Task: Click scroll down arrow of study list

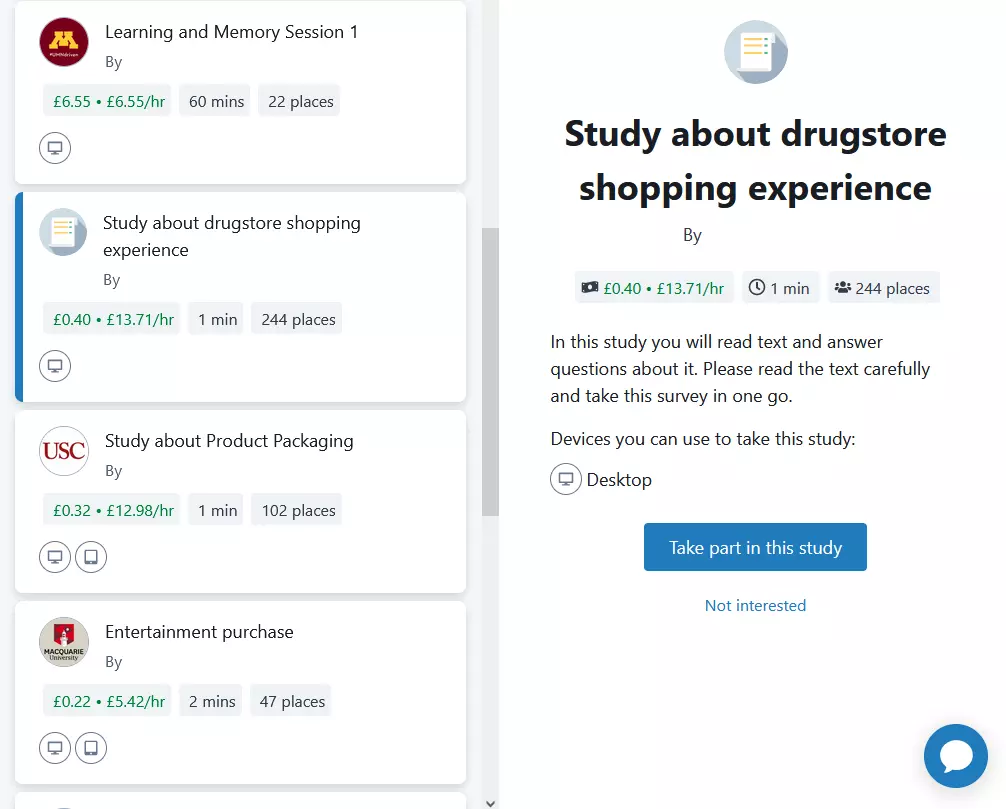Action: [490, 803]
